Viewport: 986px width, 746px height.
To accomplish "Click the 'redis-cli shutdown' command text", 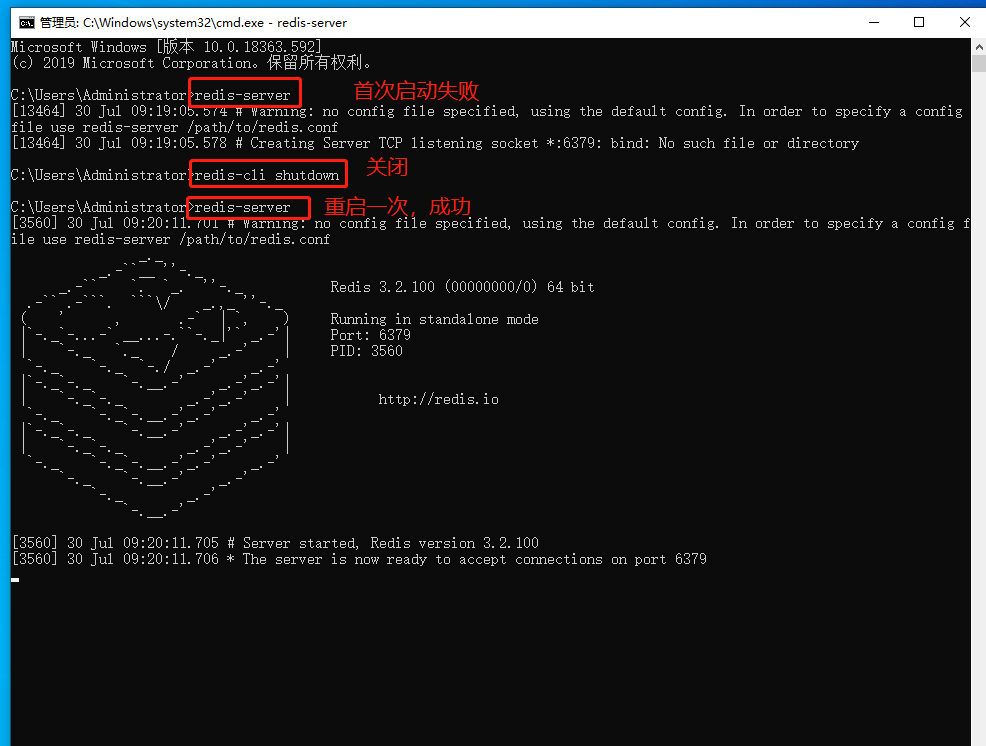I will (267, 175).
